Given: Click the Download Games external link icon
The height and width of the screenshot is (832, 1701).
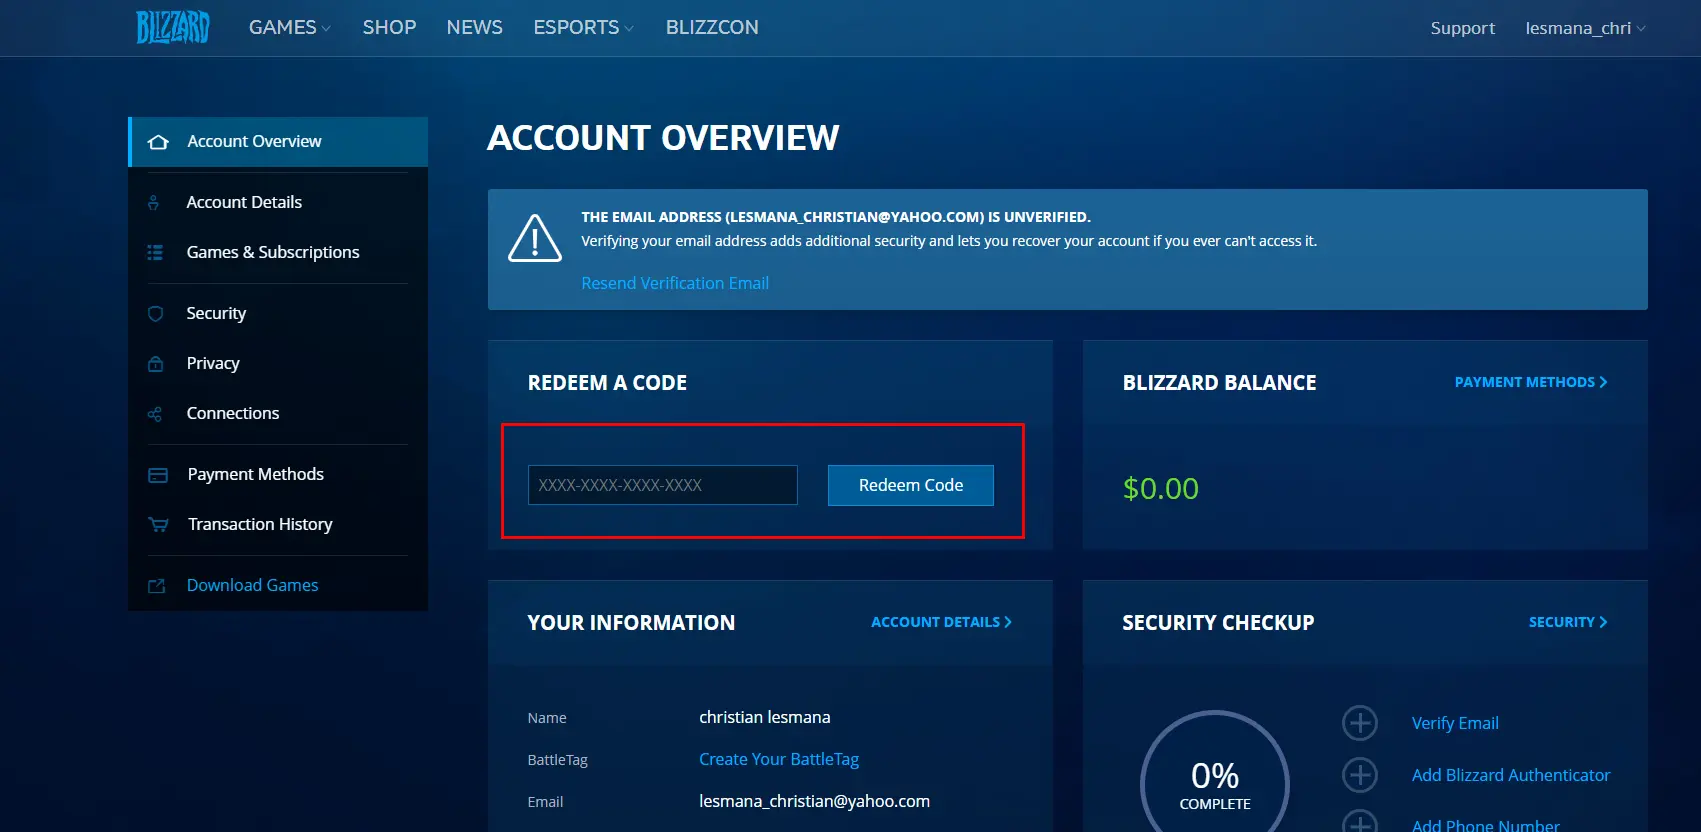Looking at the screenshot, I should (x=156, y=586).
